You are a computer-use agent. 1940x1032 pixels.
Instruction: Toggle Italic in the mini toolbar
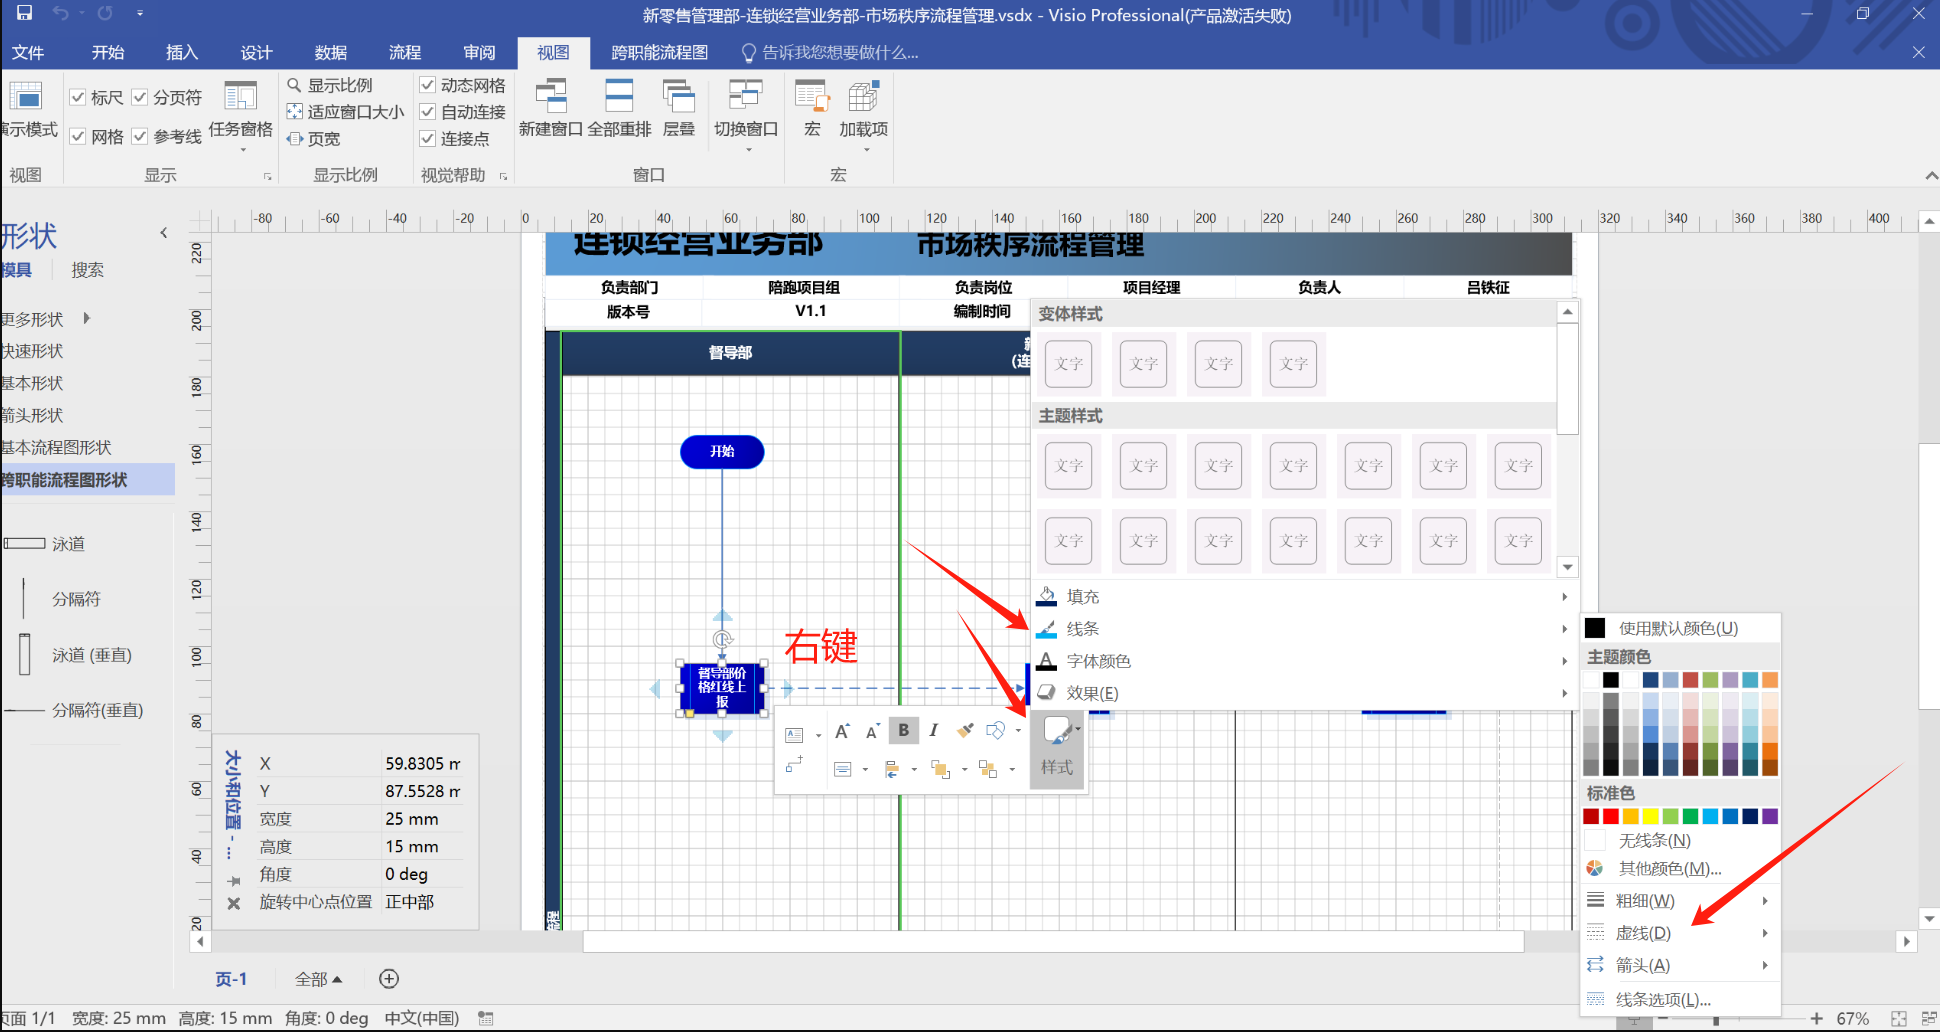(933, 730)
